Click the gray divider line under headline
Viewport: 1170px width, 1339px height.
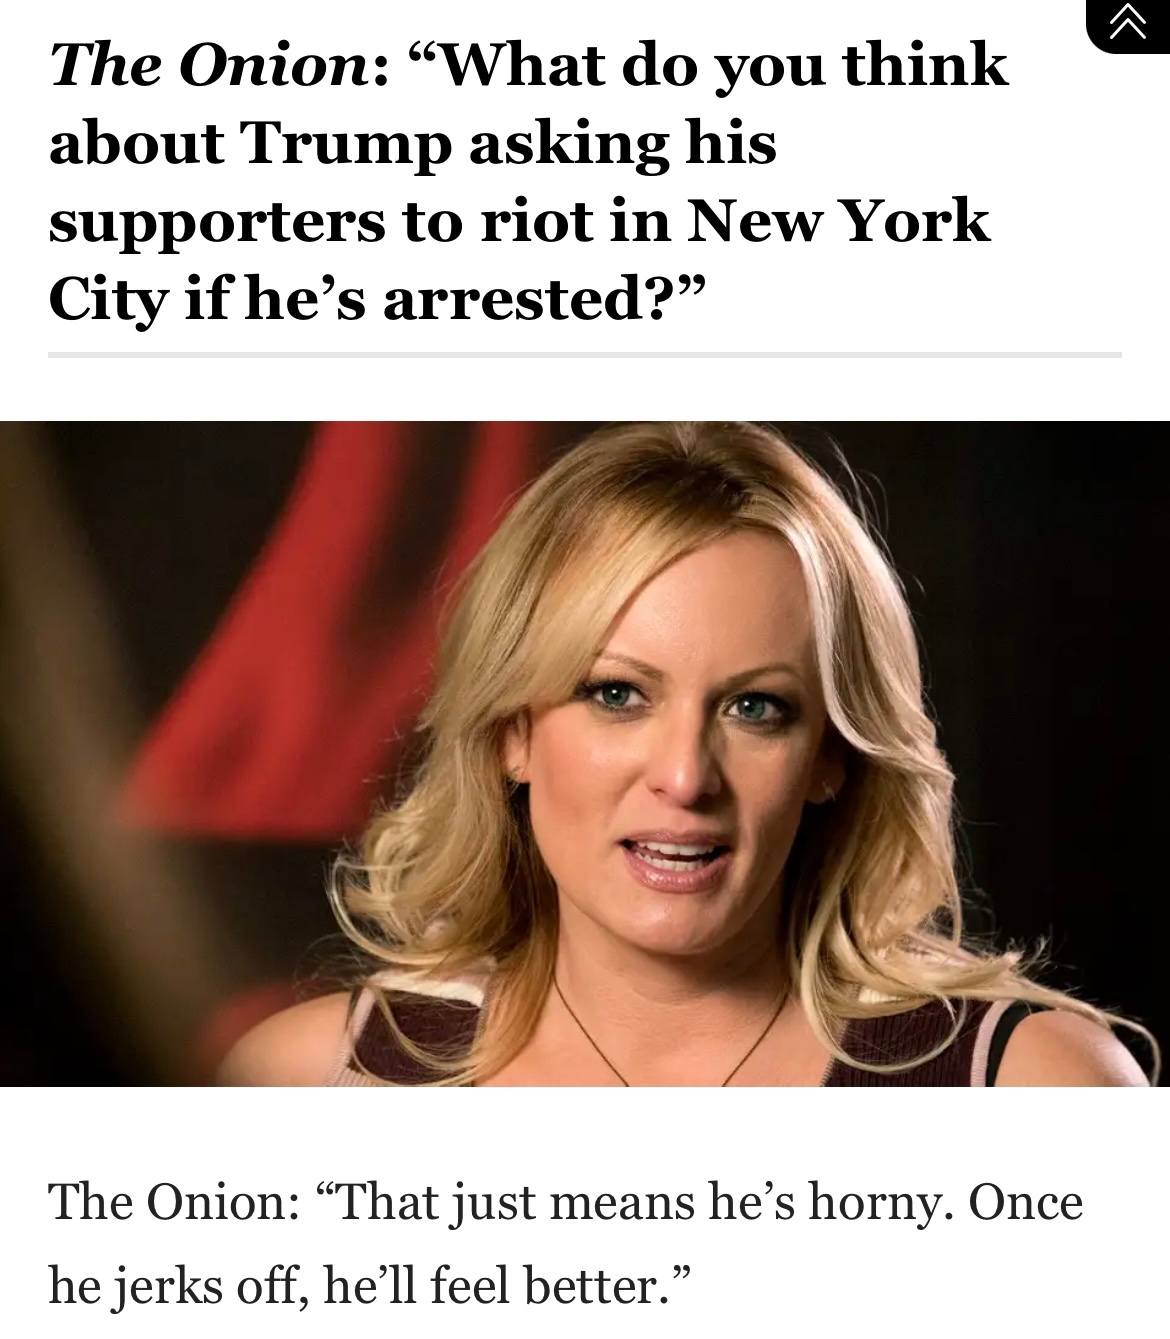pos(585,354)
